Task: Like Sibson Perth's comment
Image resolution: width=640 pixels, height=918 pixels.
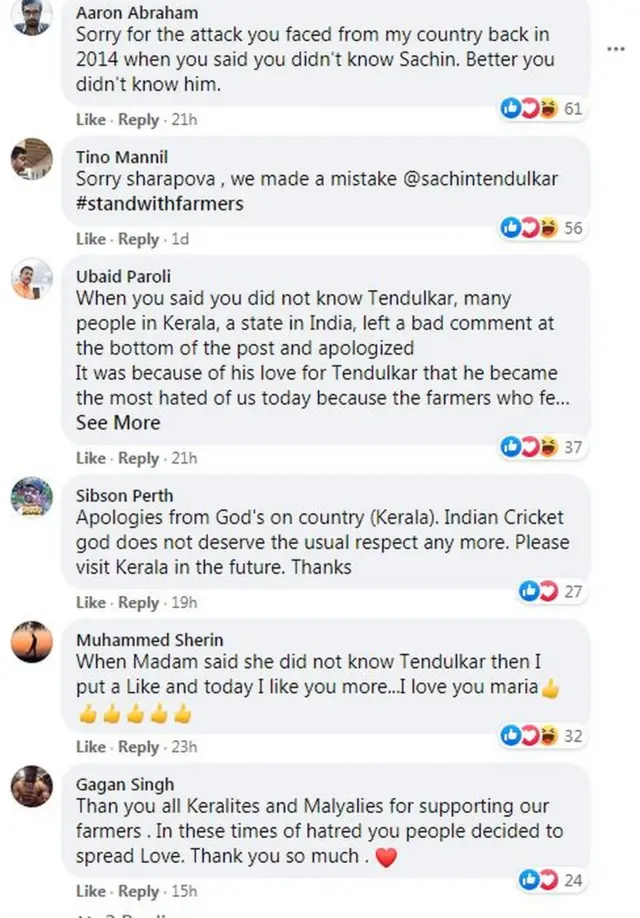Action: coord(90,602)
